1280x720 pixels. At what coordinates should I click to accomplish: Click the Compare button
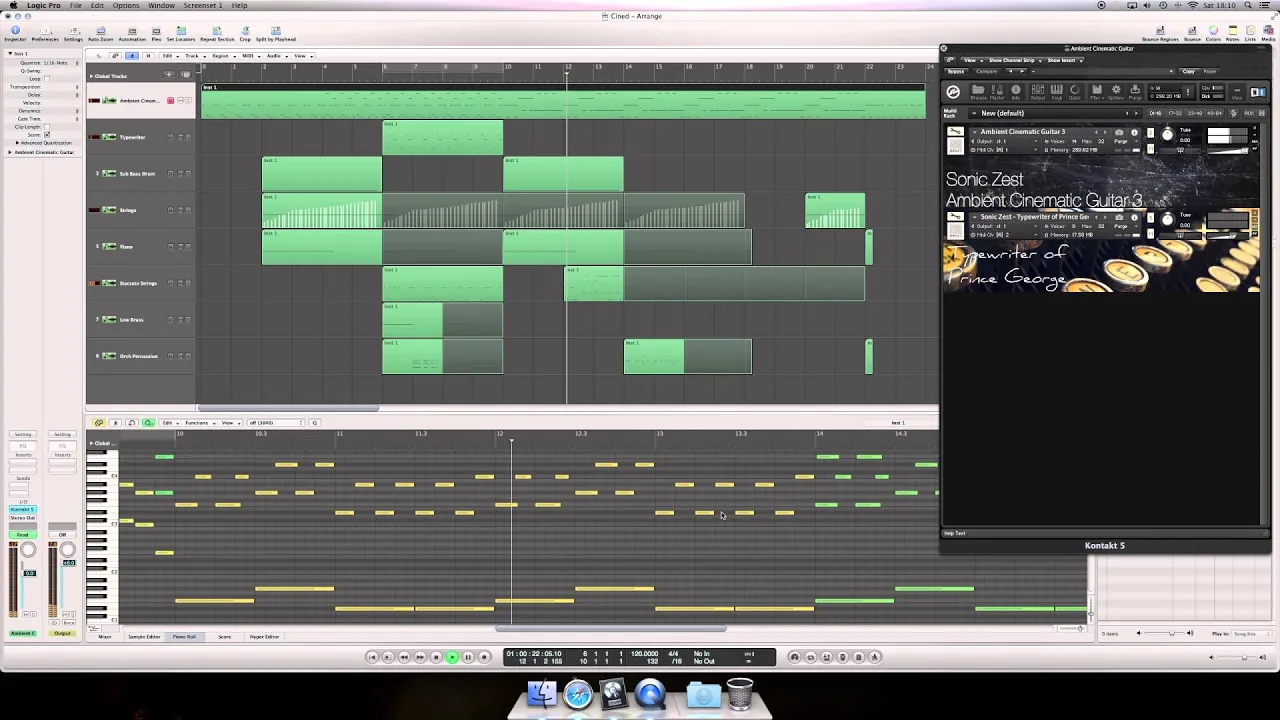(987, 71)
